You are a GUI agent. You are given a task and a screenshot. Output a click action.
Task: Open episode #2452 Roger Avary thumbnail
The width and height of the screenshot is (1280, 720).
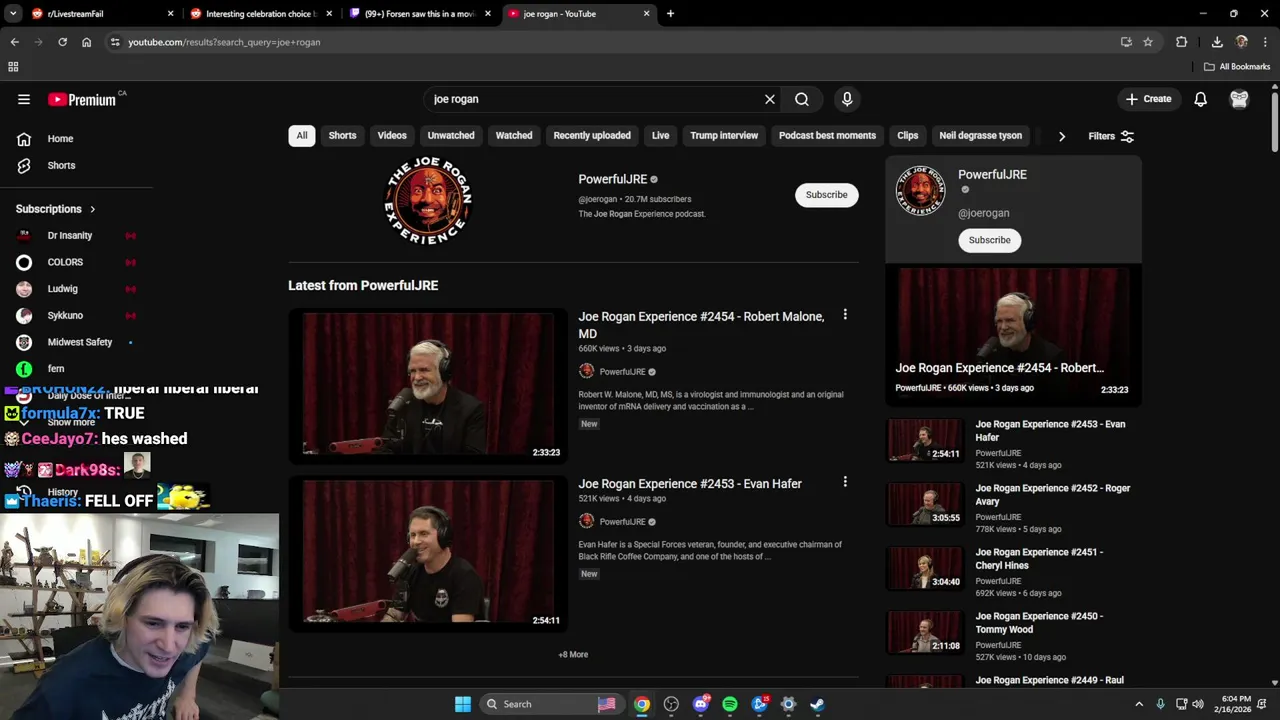[926, 504]
